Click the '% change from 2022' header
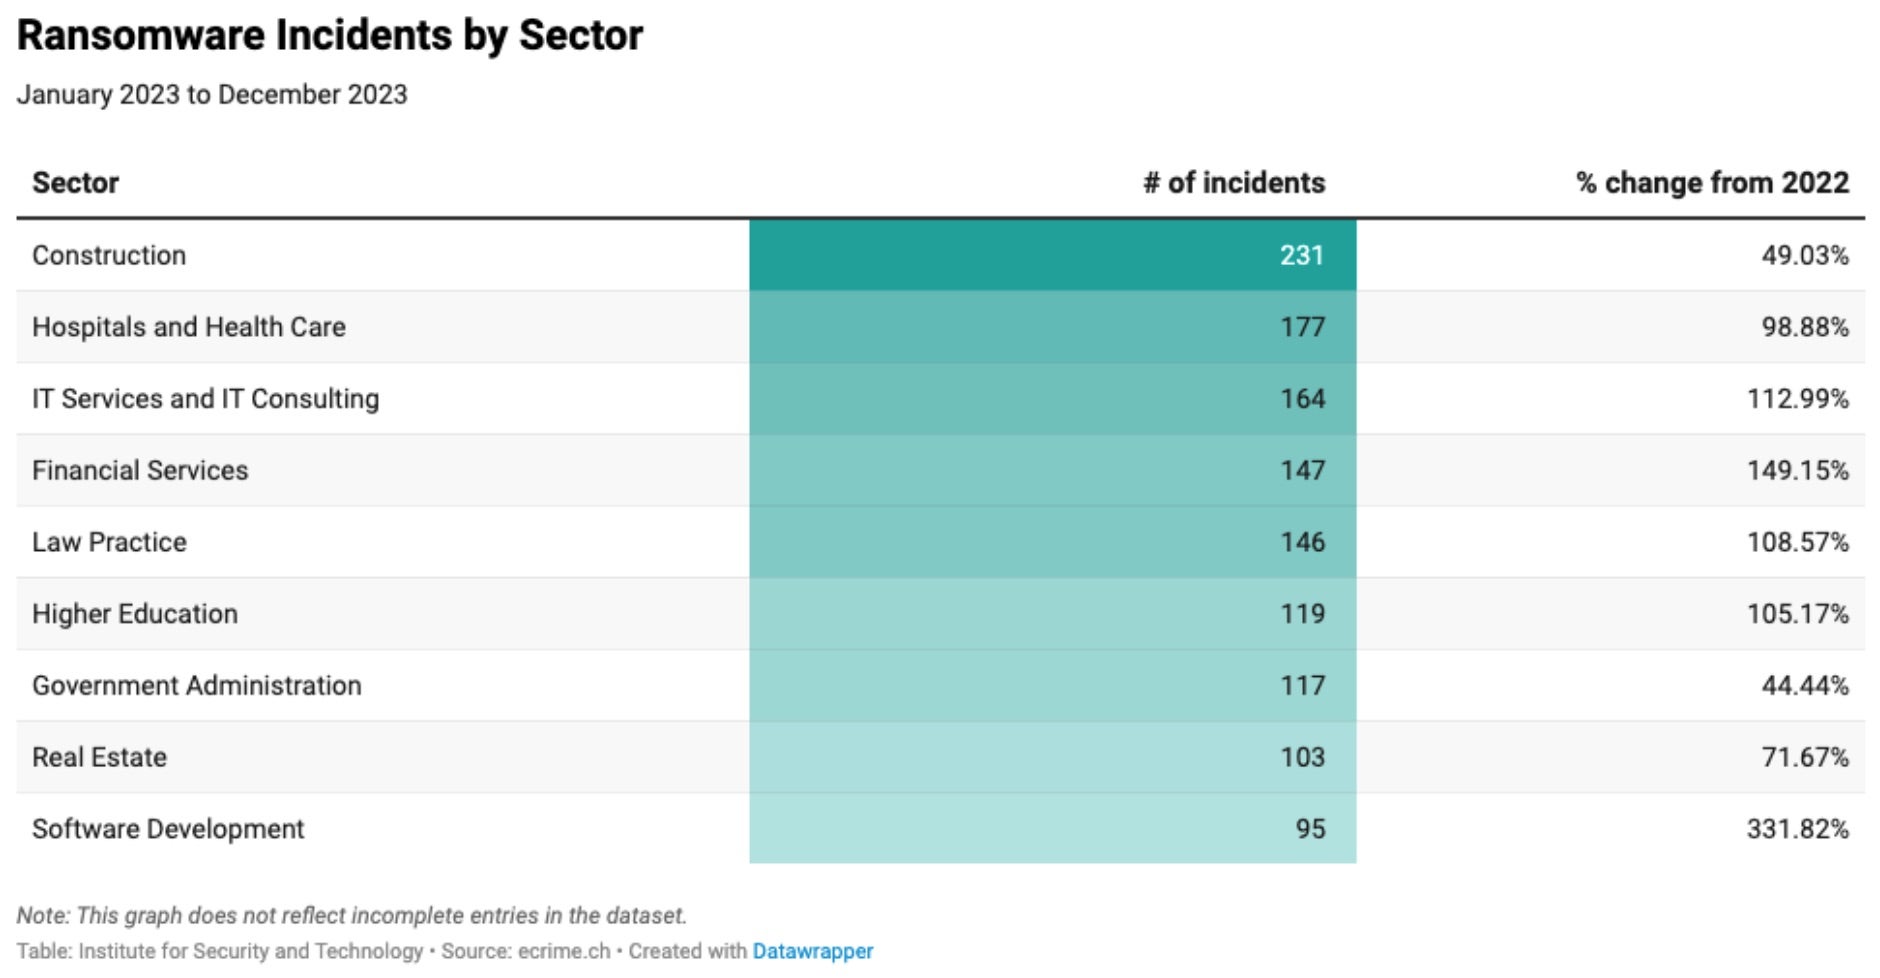Viewport: 1880px width, 978px height. tap(1712, 183)
